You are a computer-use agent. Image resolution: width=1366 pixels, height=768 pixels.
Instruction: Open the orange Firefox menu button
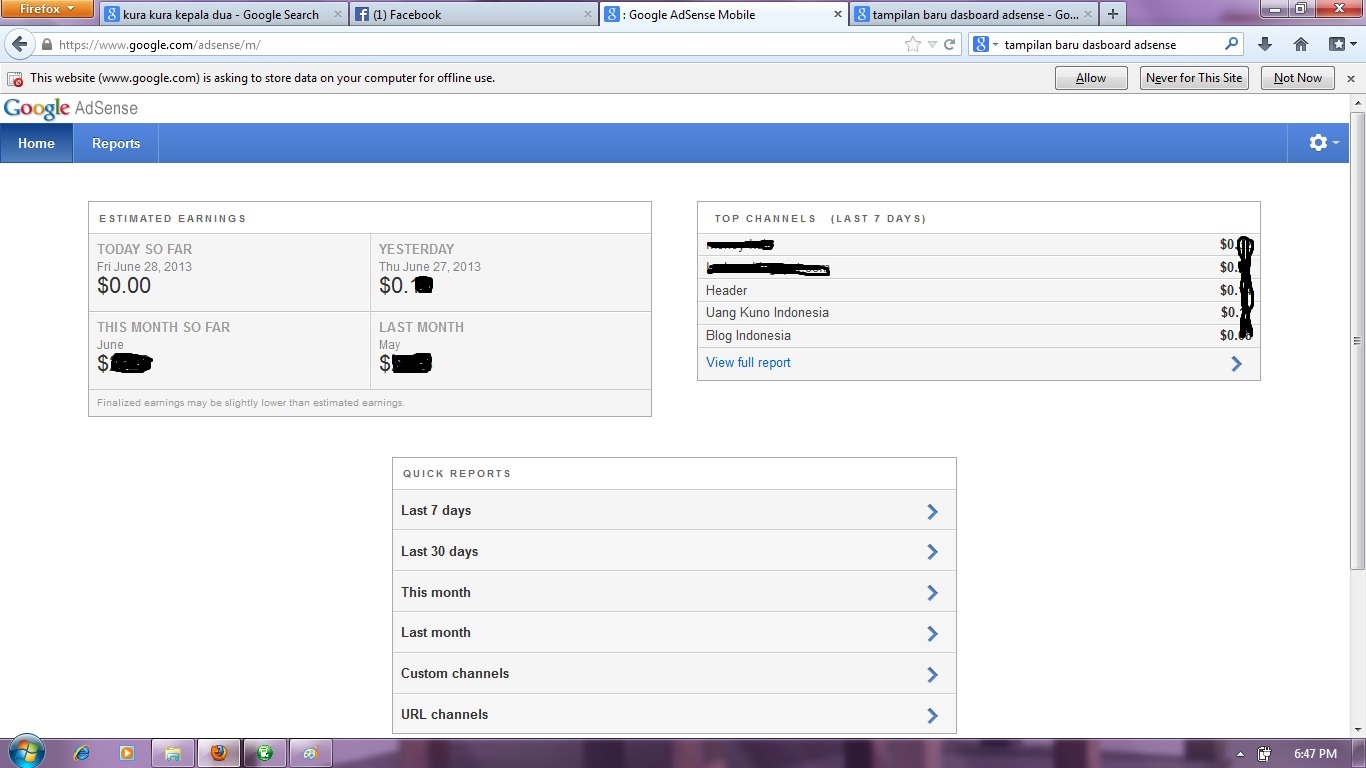click(46, 9)
